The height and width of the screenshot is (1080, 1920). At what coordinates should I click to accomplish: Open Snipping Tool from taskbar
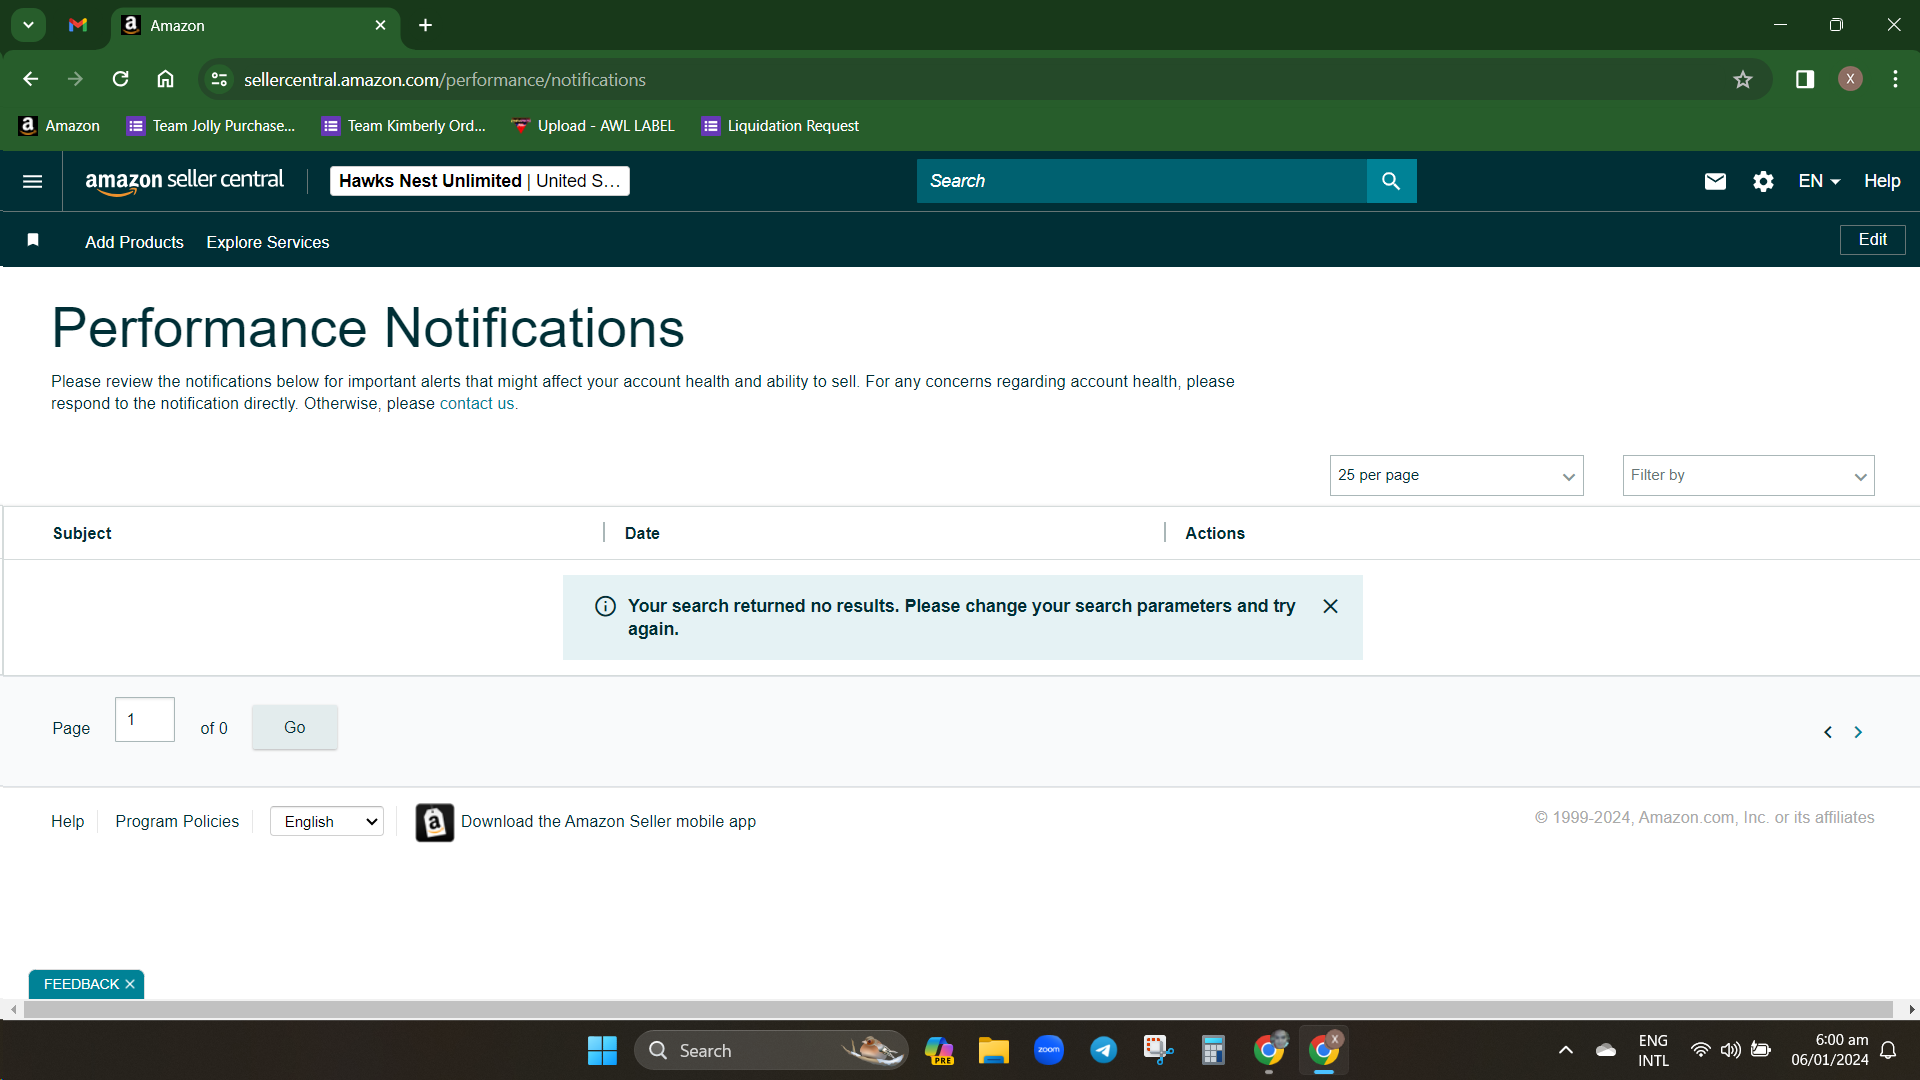(x=1158, y=1050)
